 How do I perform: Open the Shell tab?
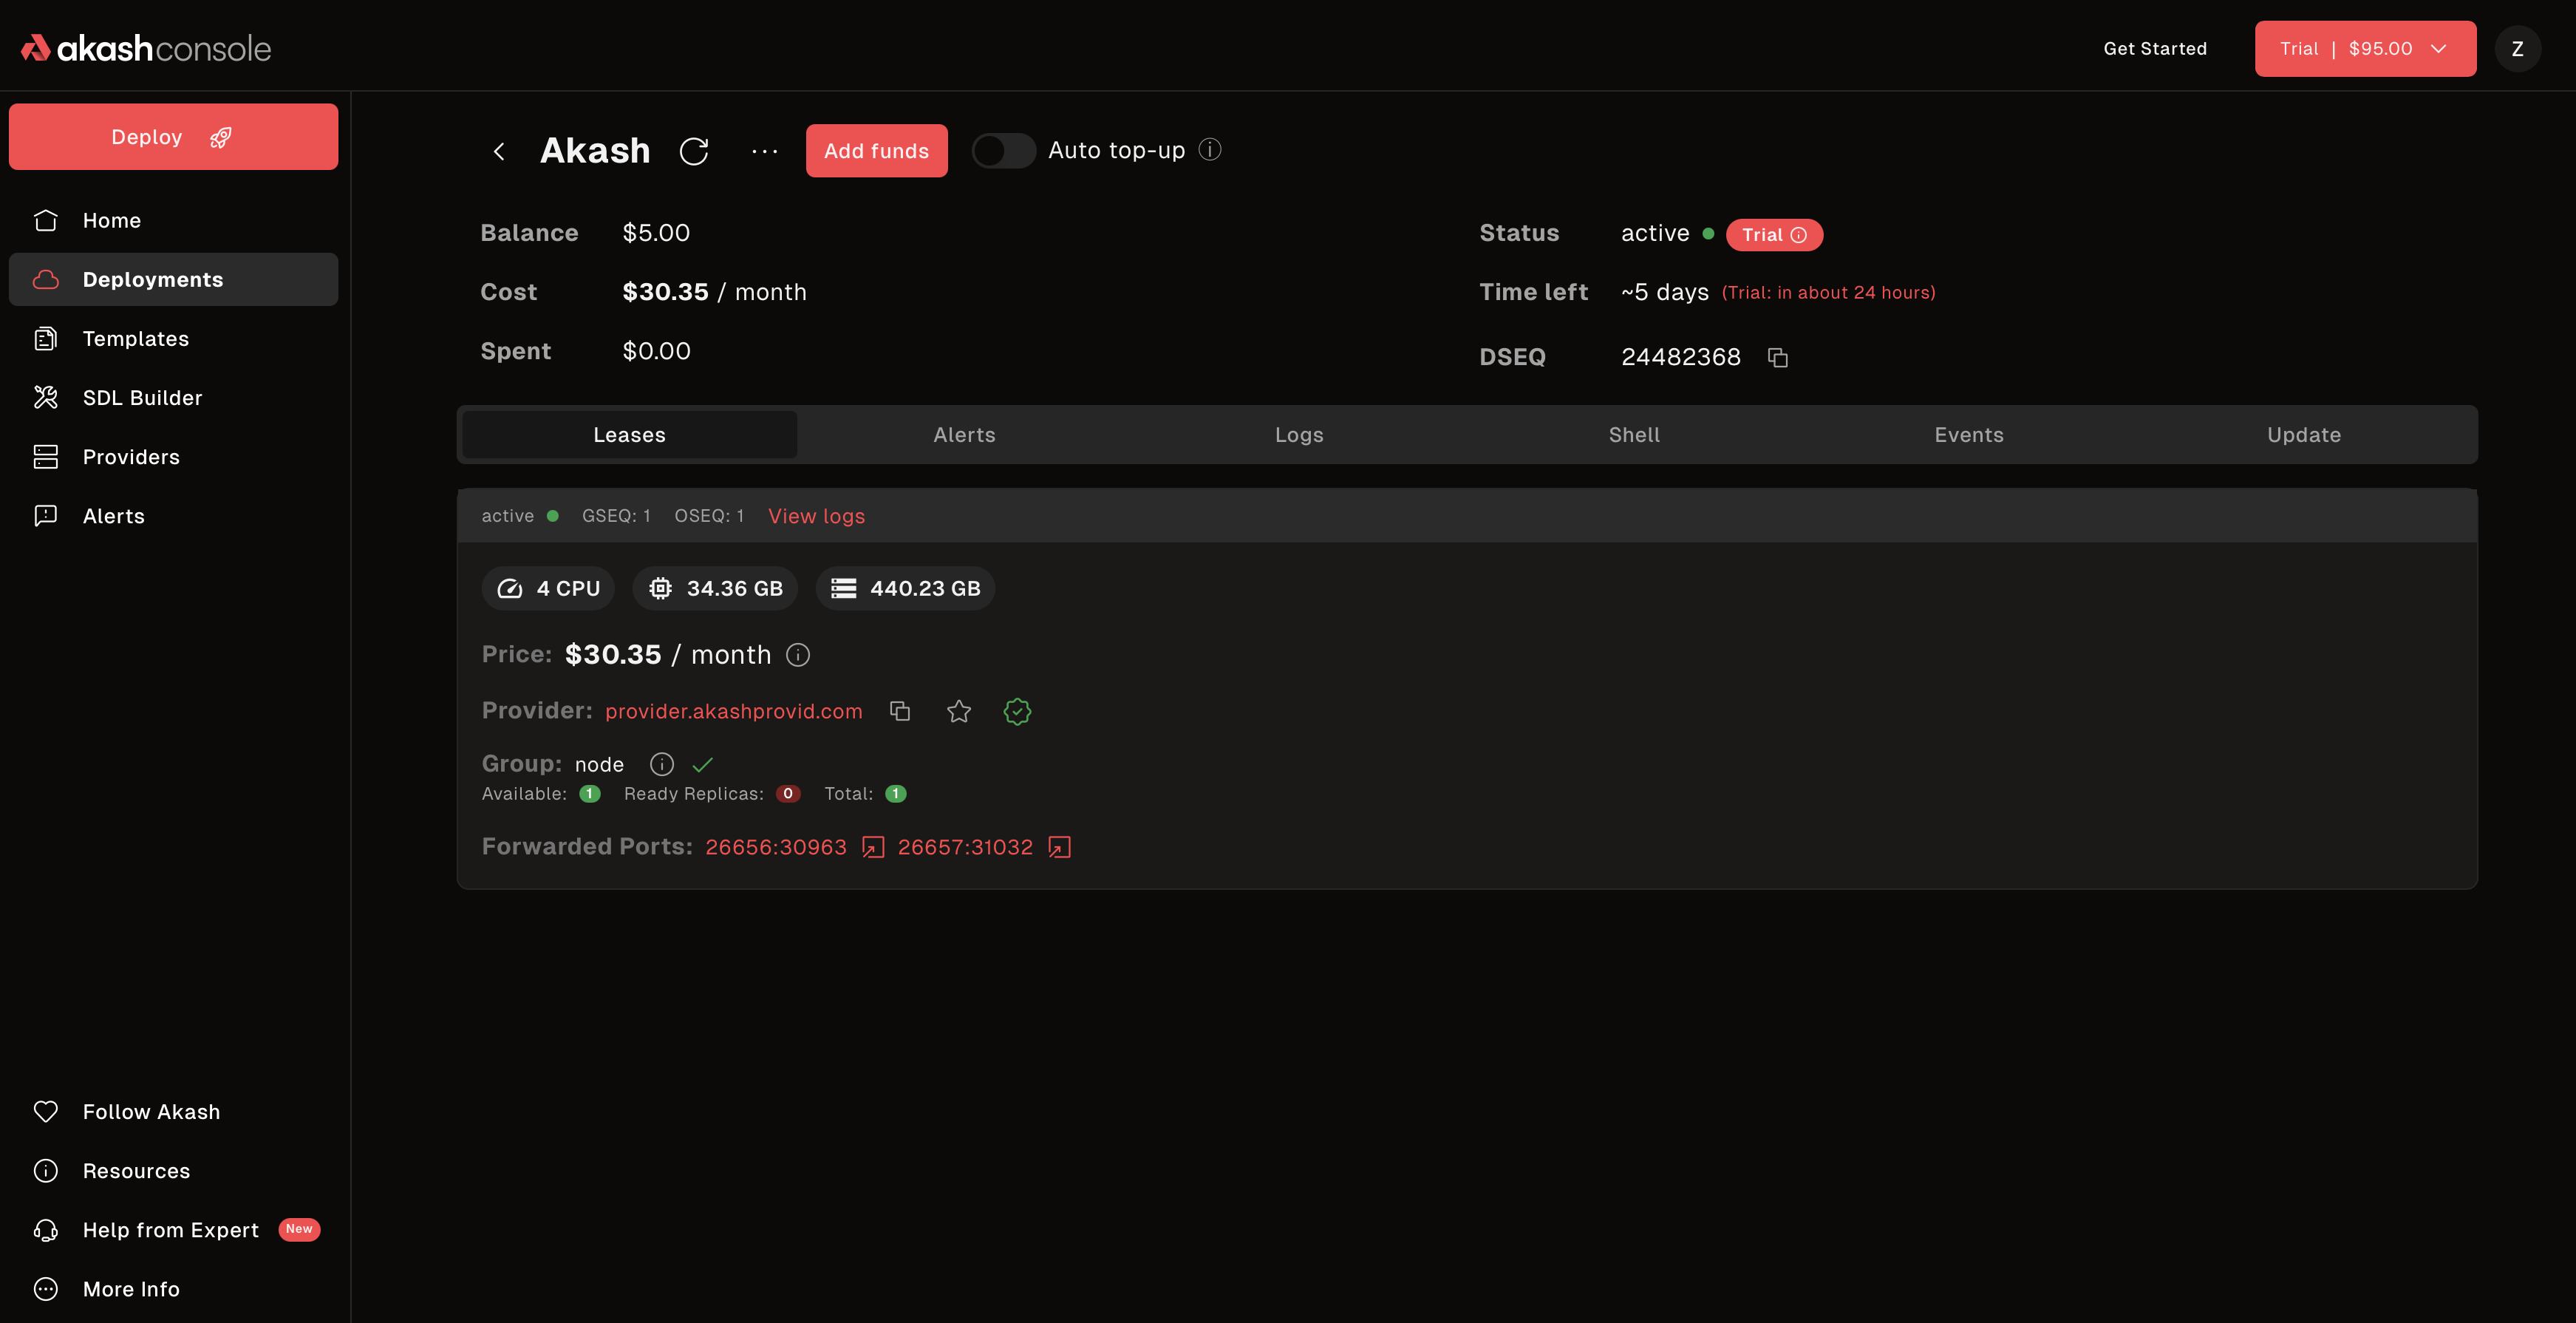click(1633, 435)
